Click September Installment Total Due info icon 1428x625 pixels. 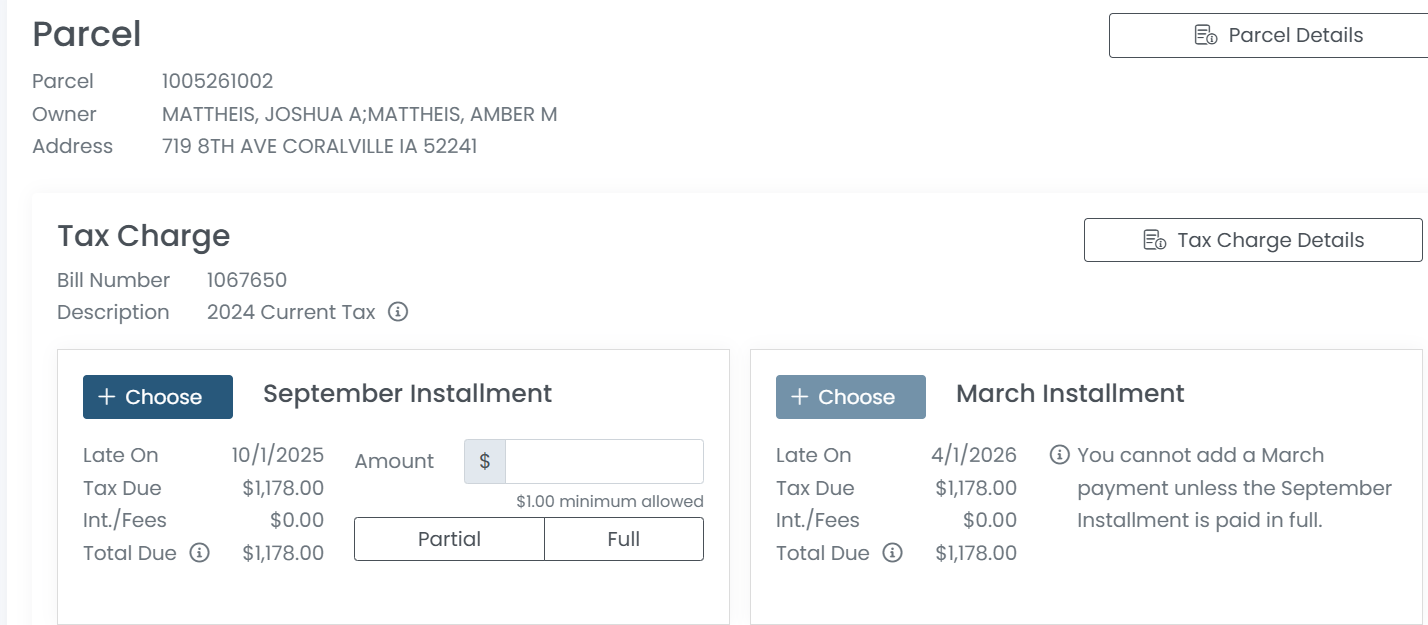pyautogui.click(x=200, y=553)
